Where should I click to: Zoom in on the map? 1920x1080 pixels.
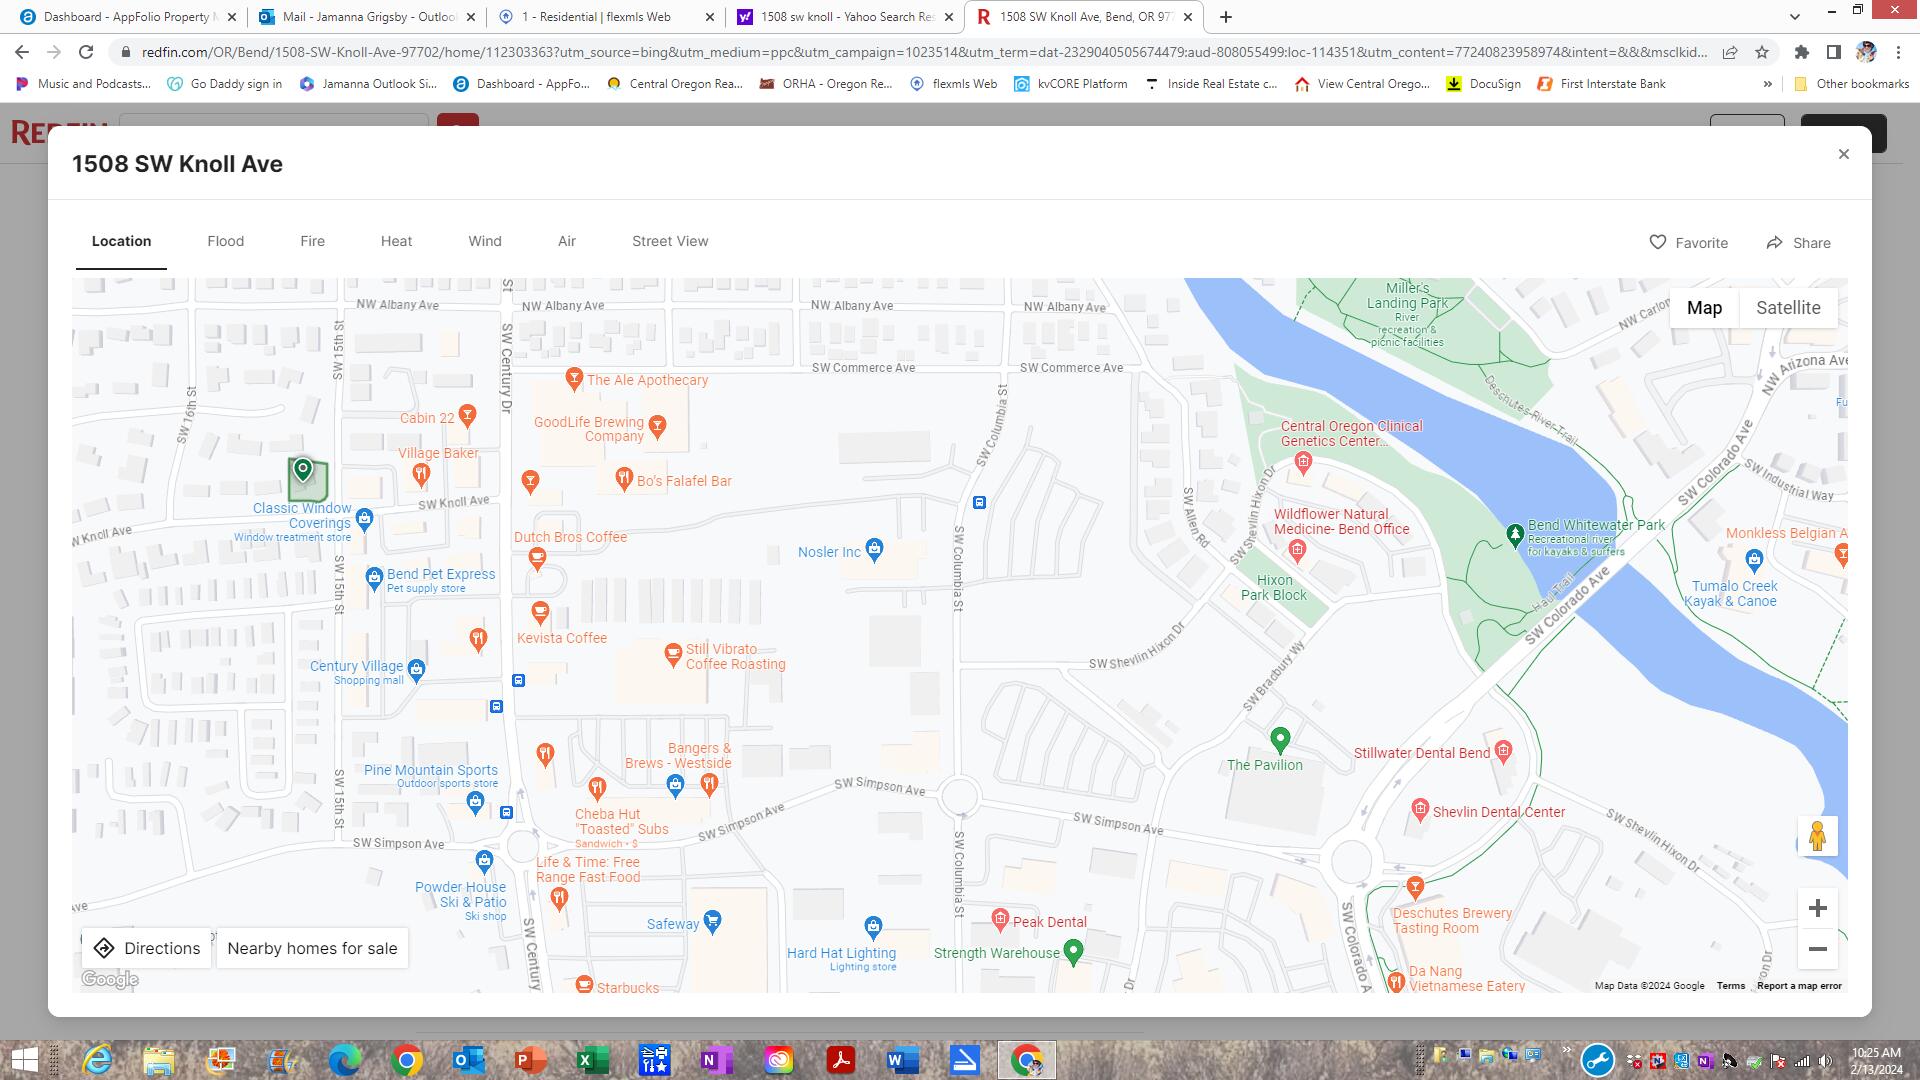point(1818,908)
